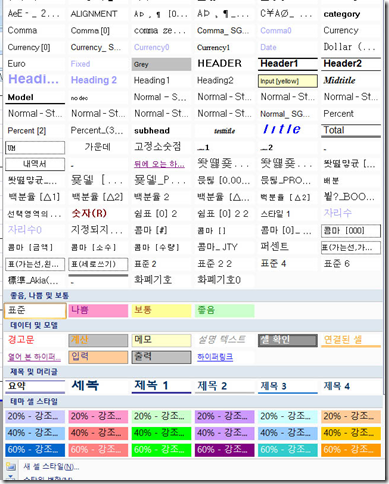This screenshot has width=389, height=484.
Task: Choose the Grey custom style
Action: 161,64
